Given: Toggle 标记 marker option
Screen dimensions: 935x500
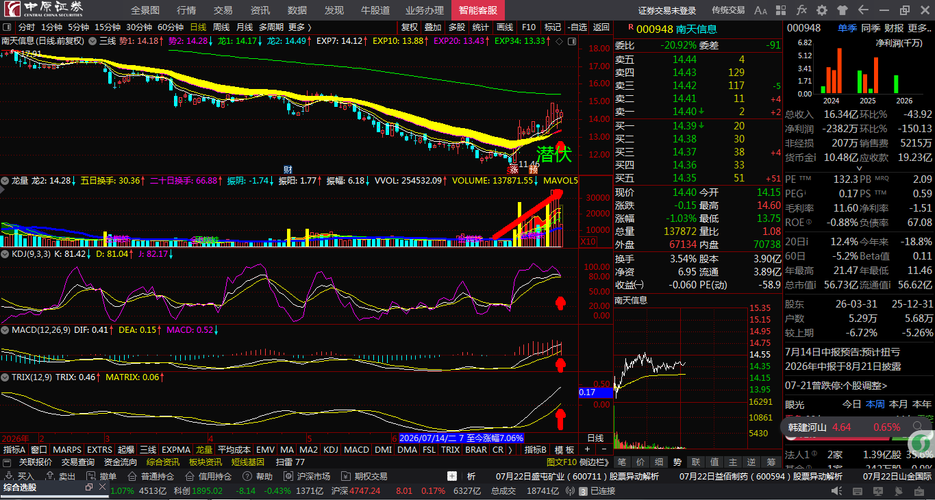Looking at the screenshot, I should pos(552,27).
